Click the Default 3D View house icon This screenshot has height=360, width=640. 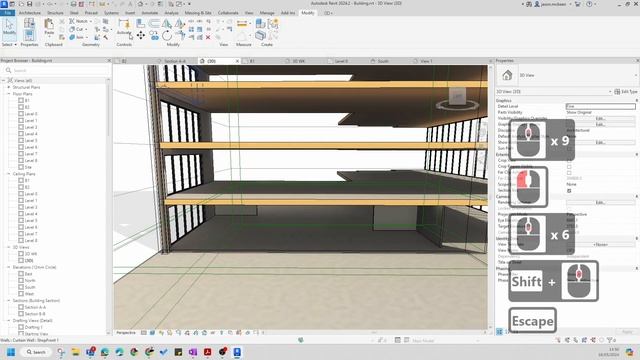tap(140, 4)
